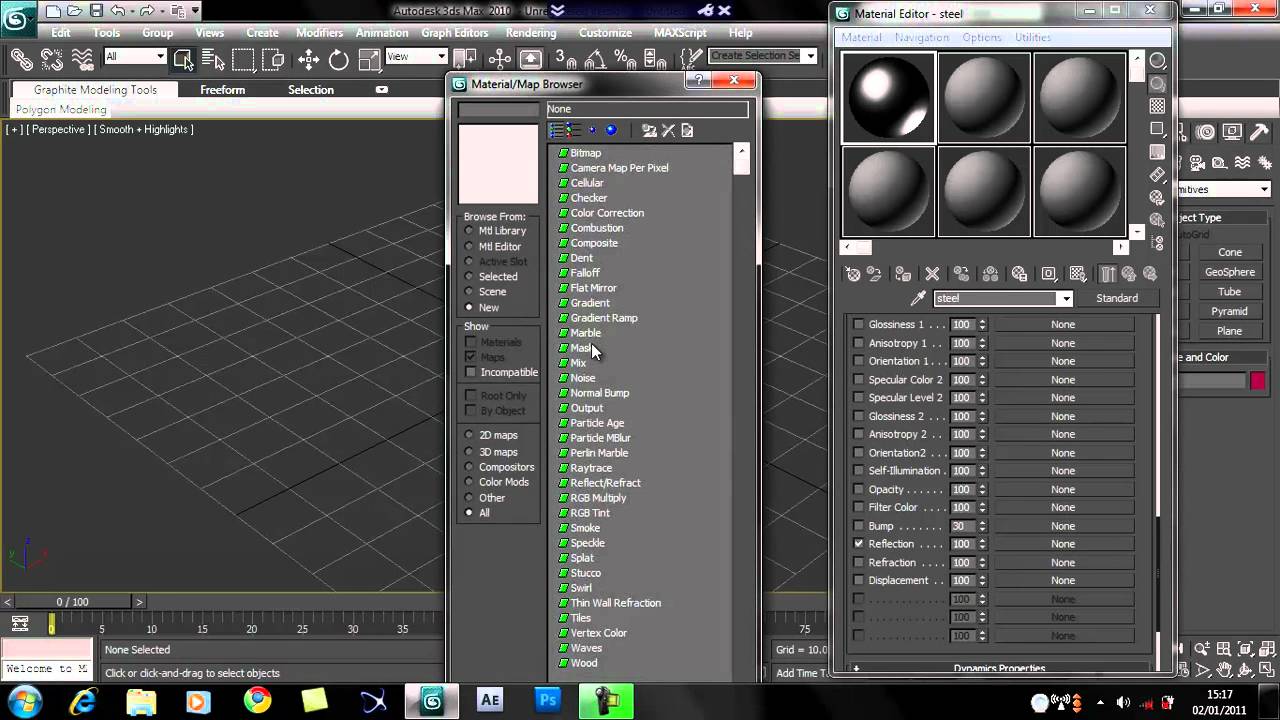Open the Graph Editors menu
This screenshot has height=720, width=1280.
pos(455,33)
